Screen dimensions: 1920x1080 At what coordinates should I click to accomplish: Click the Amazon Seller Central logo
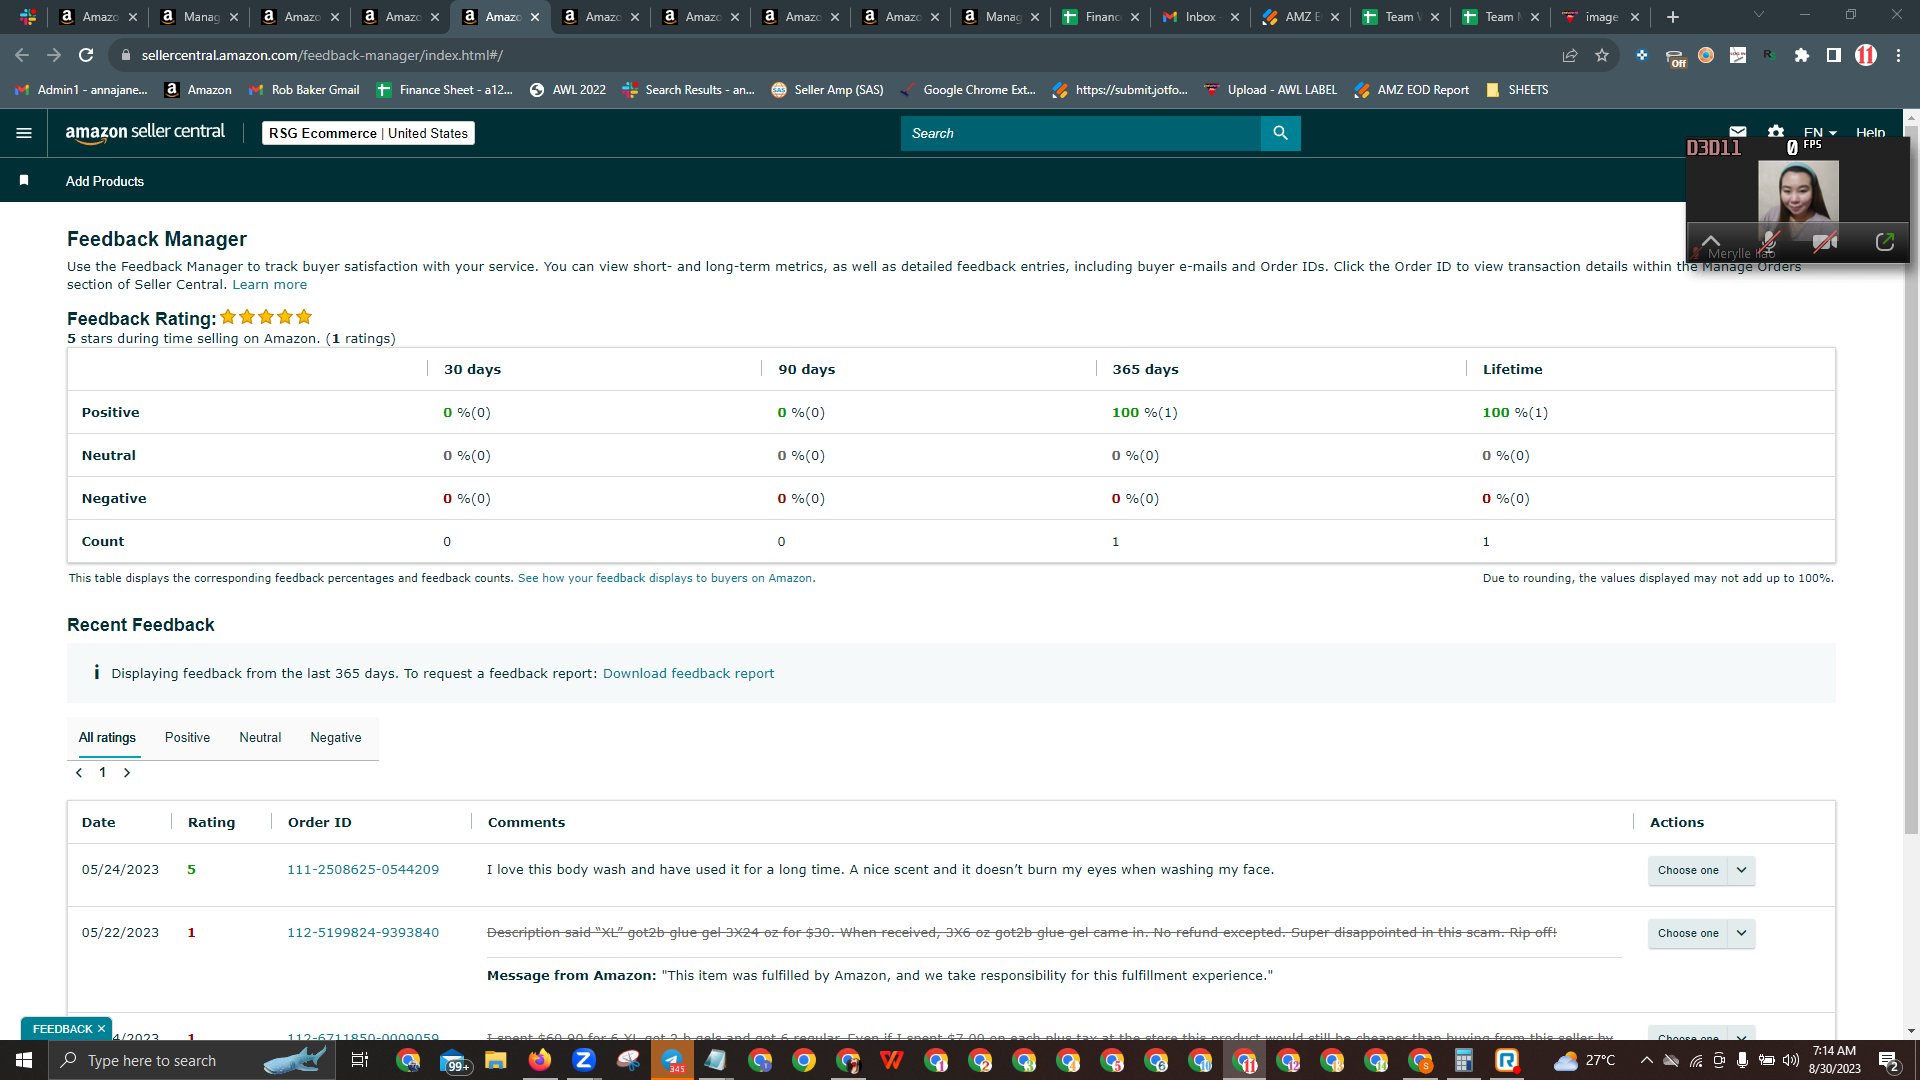tap(145, 132)
